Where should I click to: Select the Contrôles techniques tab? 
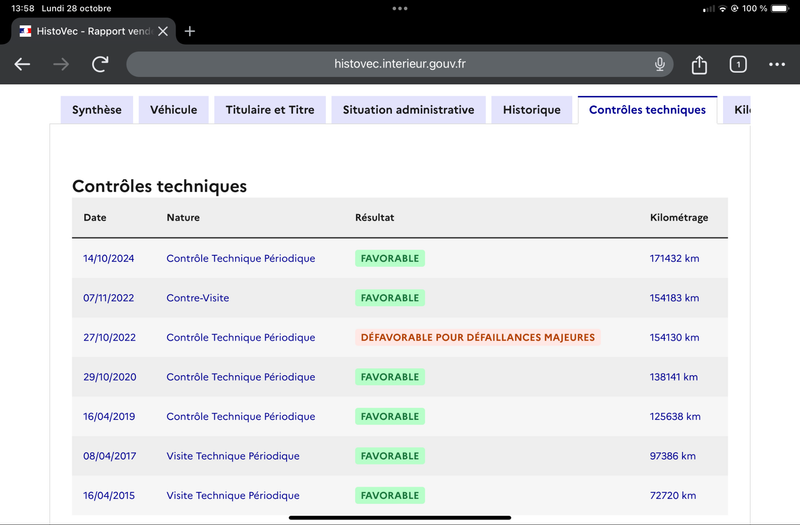click(647, 110)
